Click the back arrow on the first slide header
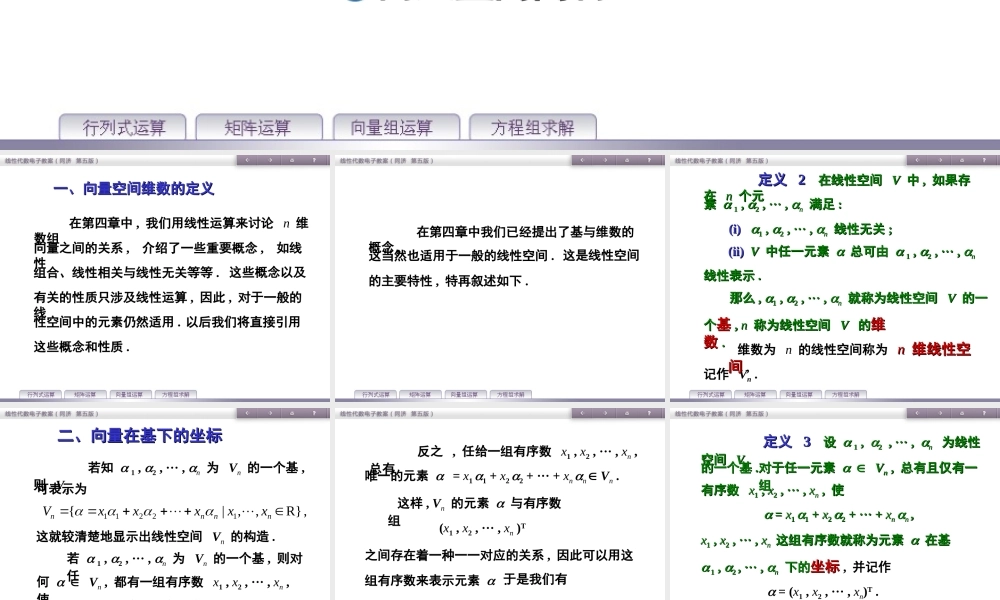The image size is (1000, 600). tap(247, 159)
